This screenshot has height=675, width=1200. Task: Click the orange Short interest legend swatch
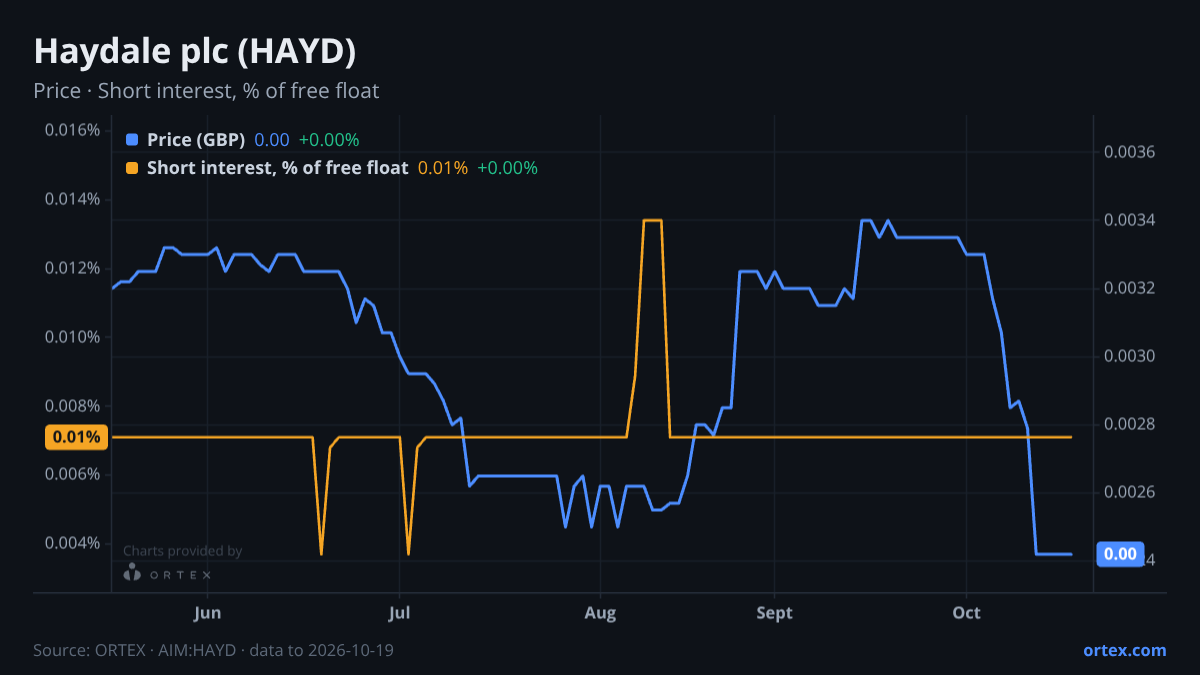coord(132,168)
